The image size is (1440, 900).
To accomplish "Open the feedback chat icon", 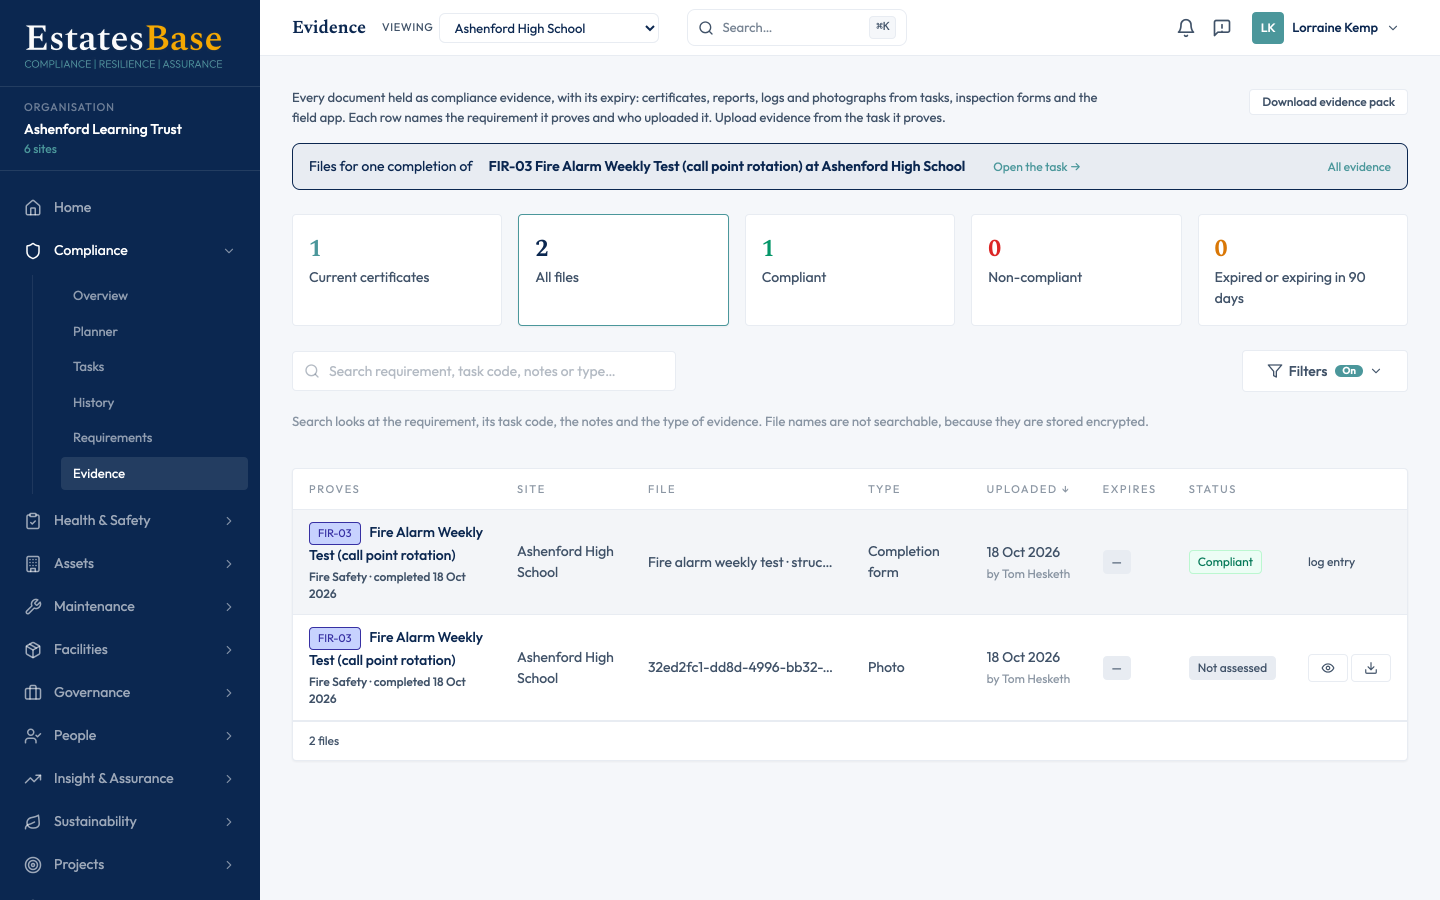I will click(x=1222, y=28).
